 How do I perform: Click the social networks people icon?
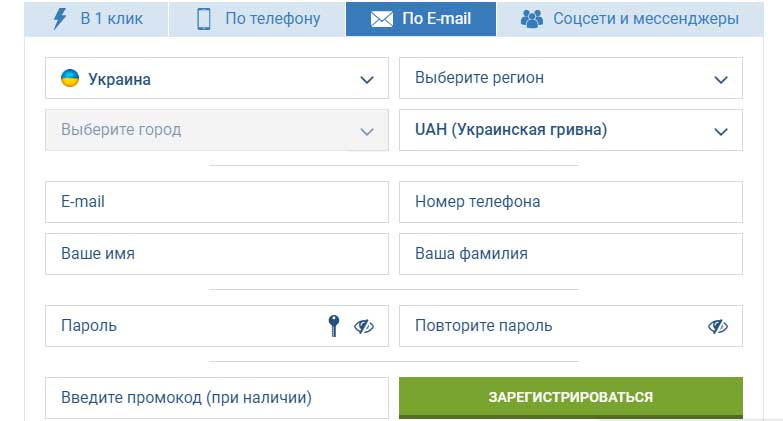coord(532,18)
